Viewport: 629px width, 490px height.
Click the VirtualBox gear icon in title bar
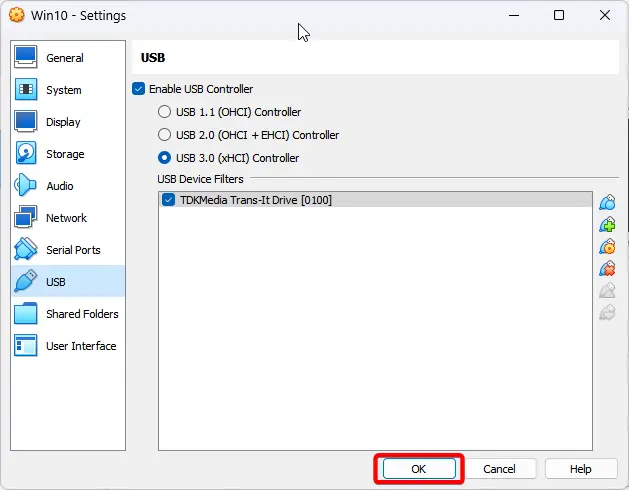pos(16,15)
